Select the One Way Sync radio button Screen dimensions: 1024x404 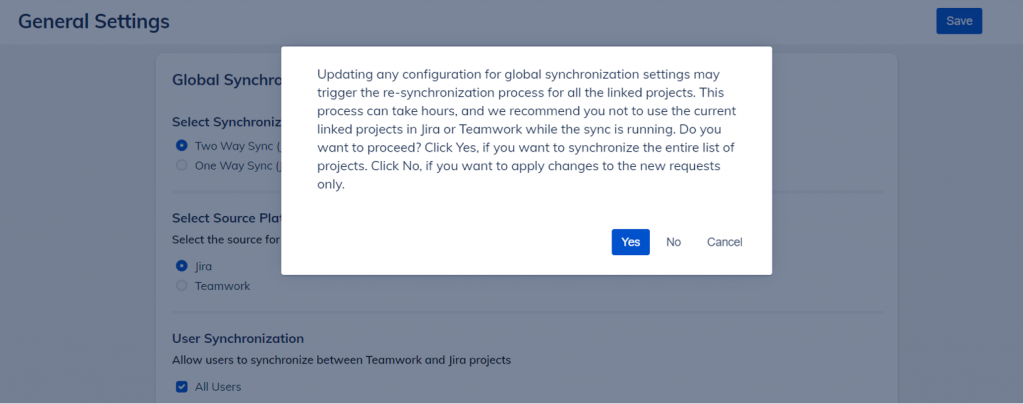click(x=182, y=165)
